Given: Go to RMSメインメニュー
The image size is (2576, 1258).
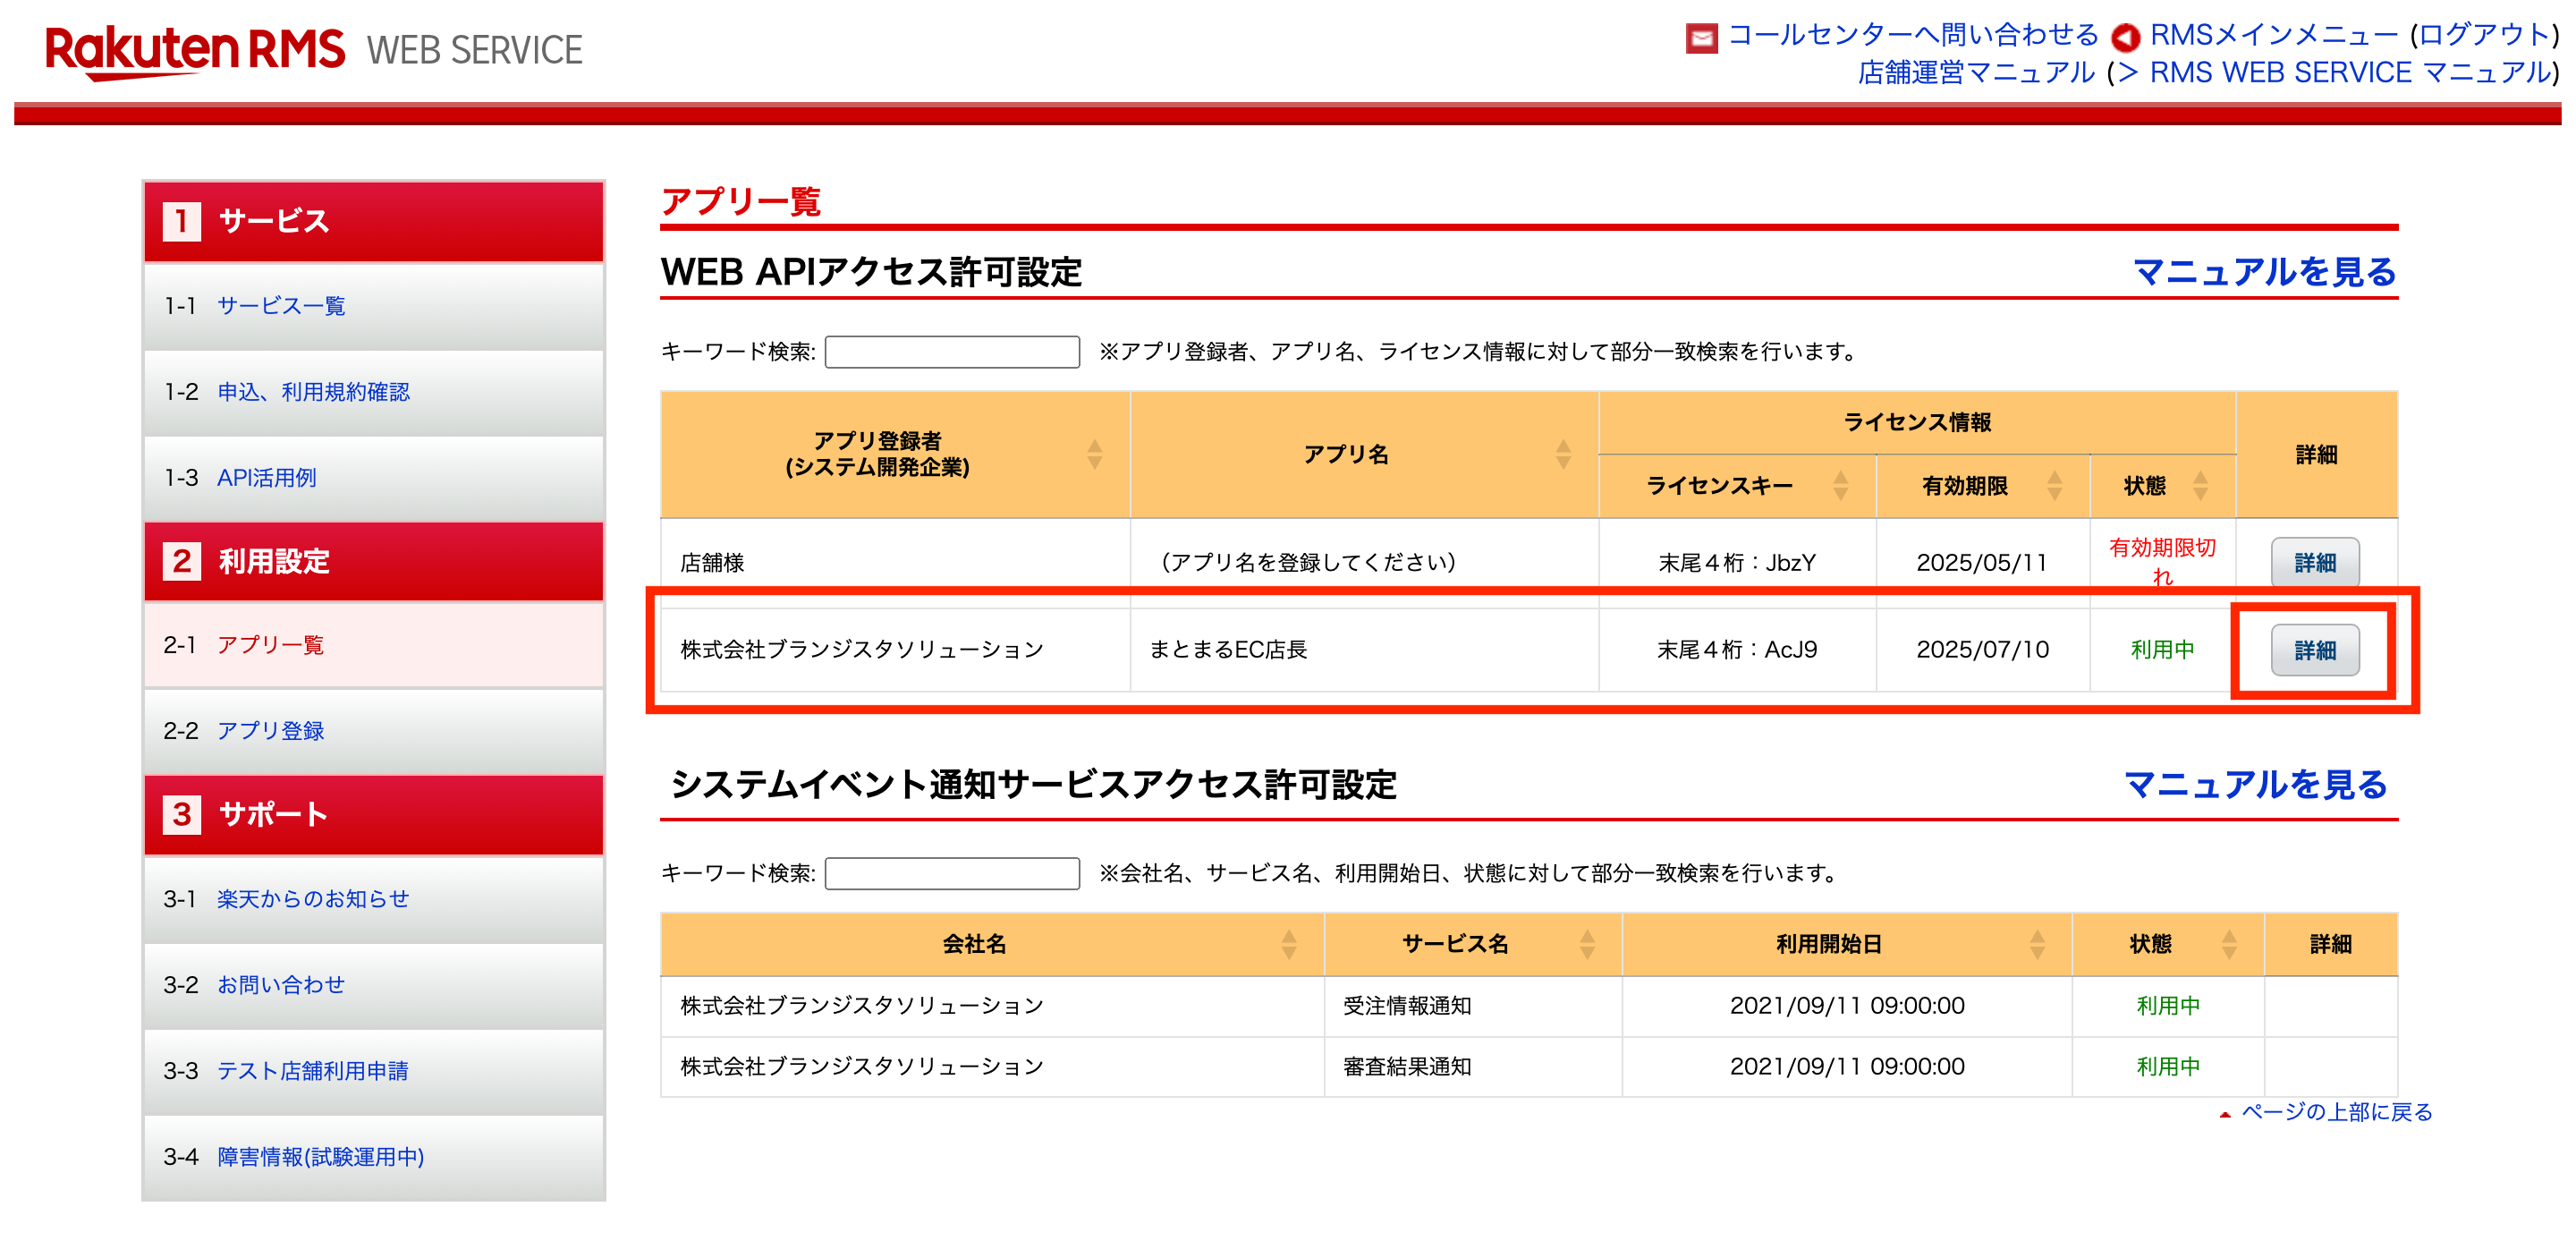Looking at the screenshot, I should (x=2274, y=35).
